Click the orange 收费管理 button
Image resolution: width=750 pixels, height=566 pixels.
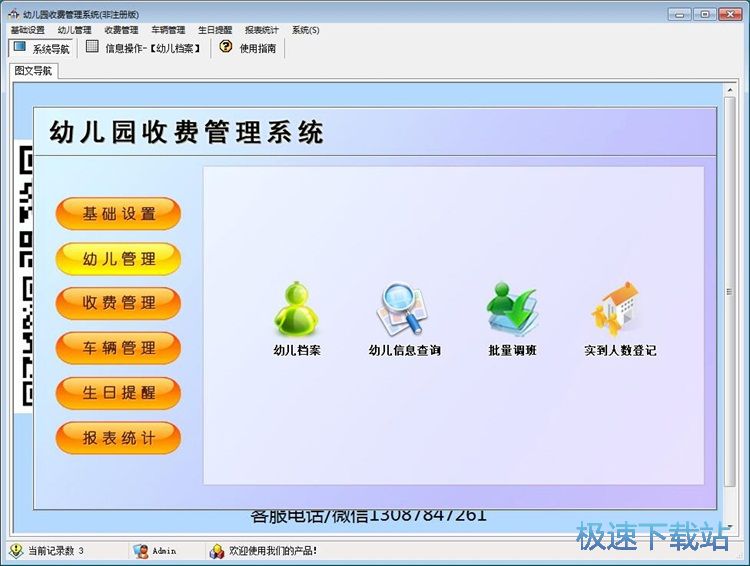[118, 303]
